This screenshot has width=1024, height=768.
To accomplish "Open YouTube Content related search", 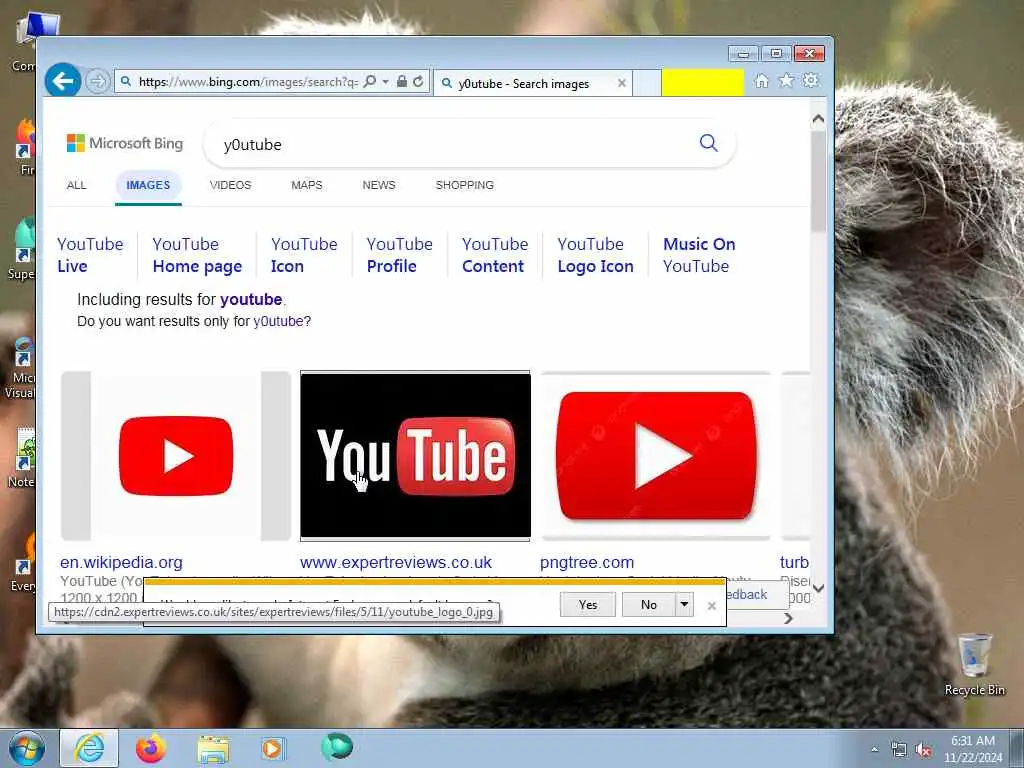I will 495,255.
